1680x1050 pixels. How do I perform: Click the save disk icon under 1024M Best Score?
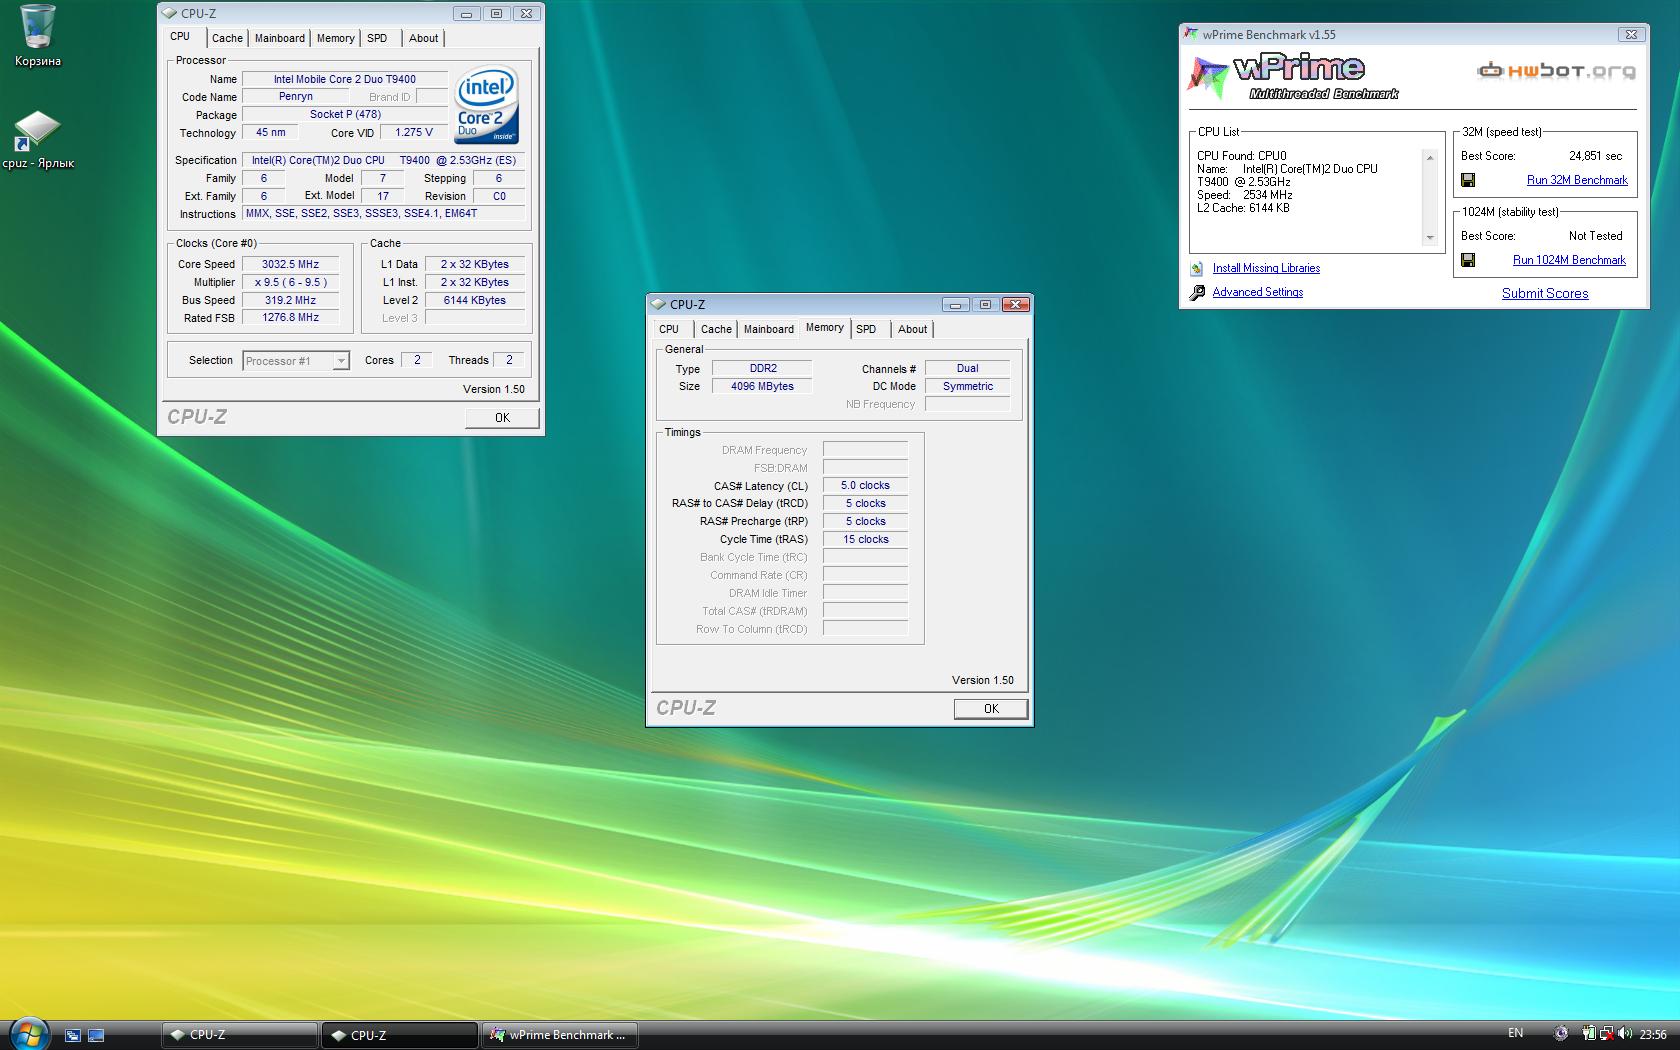(x=1468, y=260)
